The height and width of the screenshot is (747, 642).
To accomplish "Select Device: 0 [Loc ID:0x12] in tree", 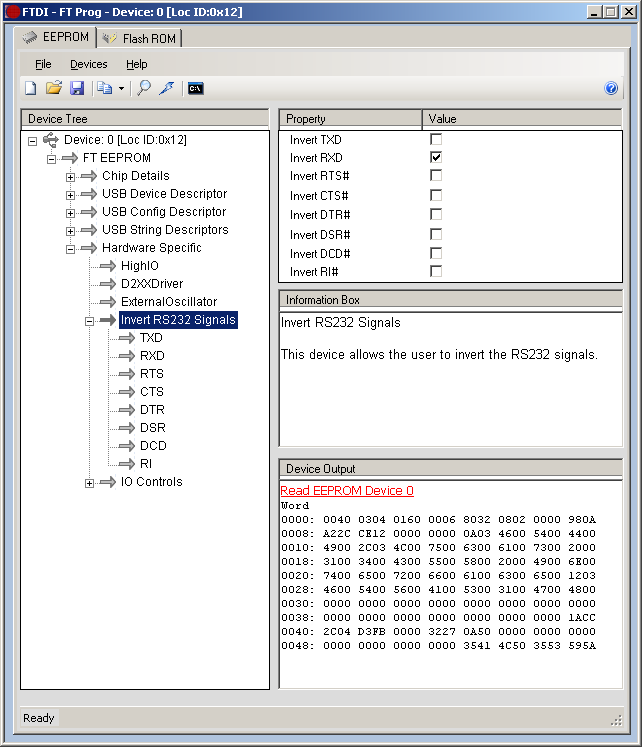I will pos(125,140).
